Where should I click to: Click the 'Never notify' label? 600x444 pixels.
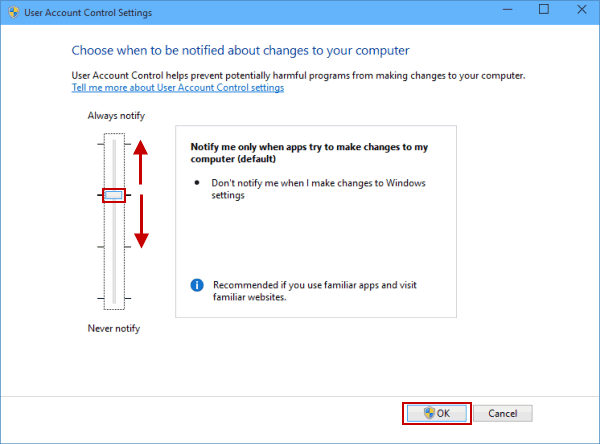(x=114, y=328)
